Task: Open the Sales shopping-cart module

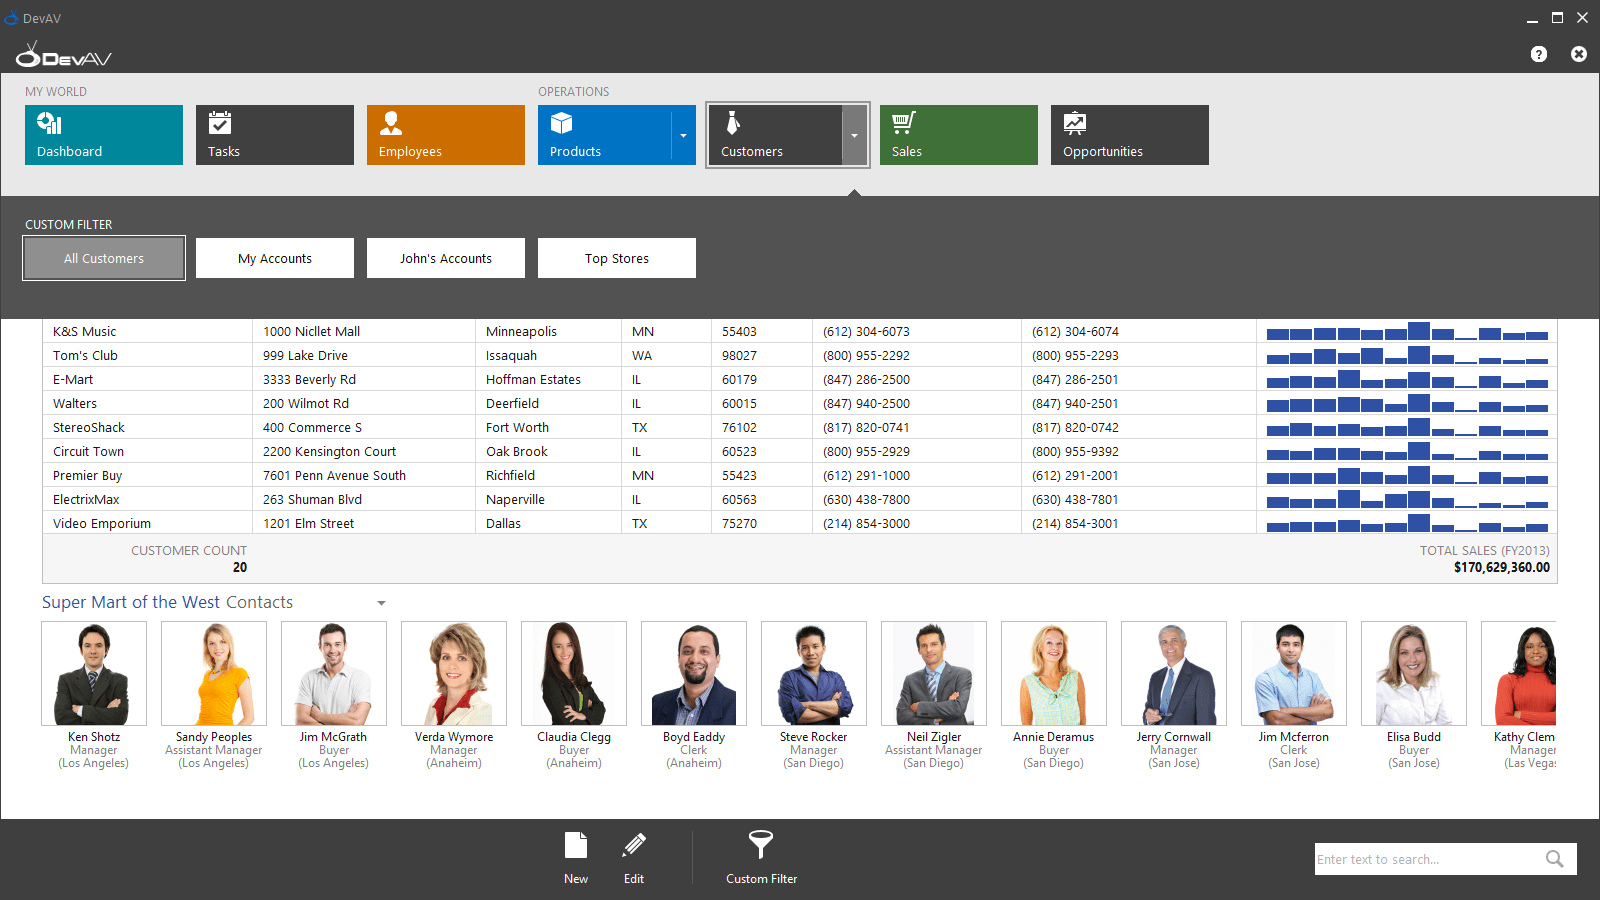Action: click(957, 135)
